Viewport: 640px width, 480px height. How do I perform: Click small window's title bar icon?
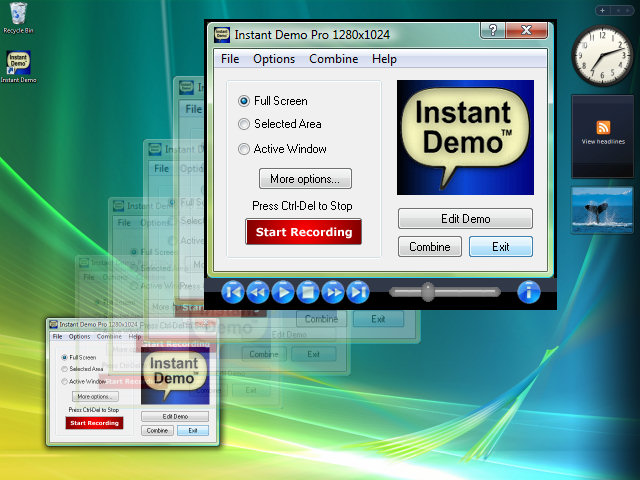click(x=53, y=324)
